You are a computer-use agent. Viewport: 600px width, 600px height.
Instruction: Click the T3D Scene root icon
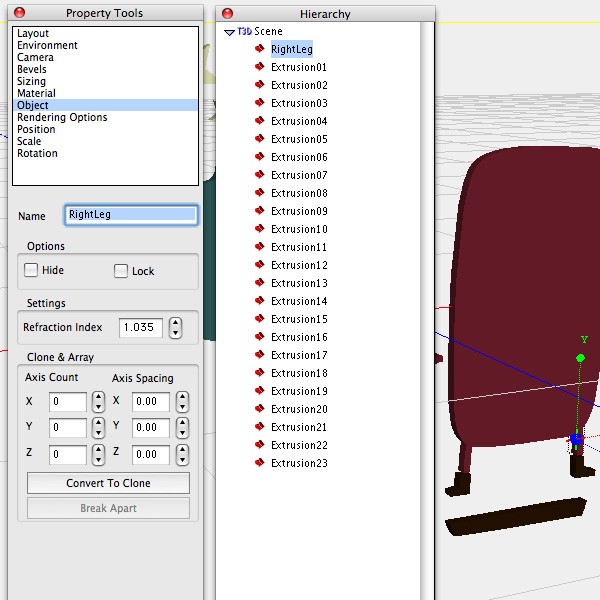click(x=244, y=31)
